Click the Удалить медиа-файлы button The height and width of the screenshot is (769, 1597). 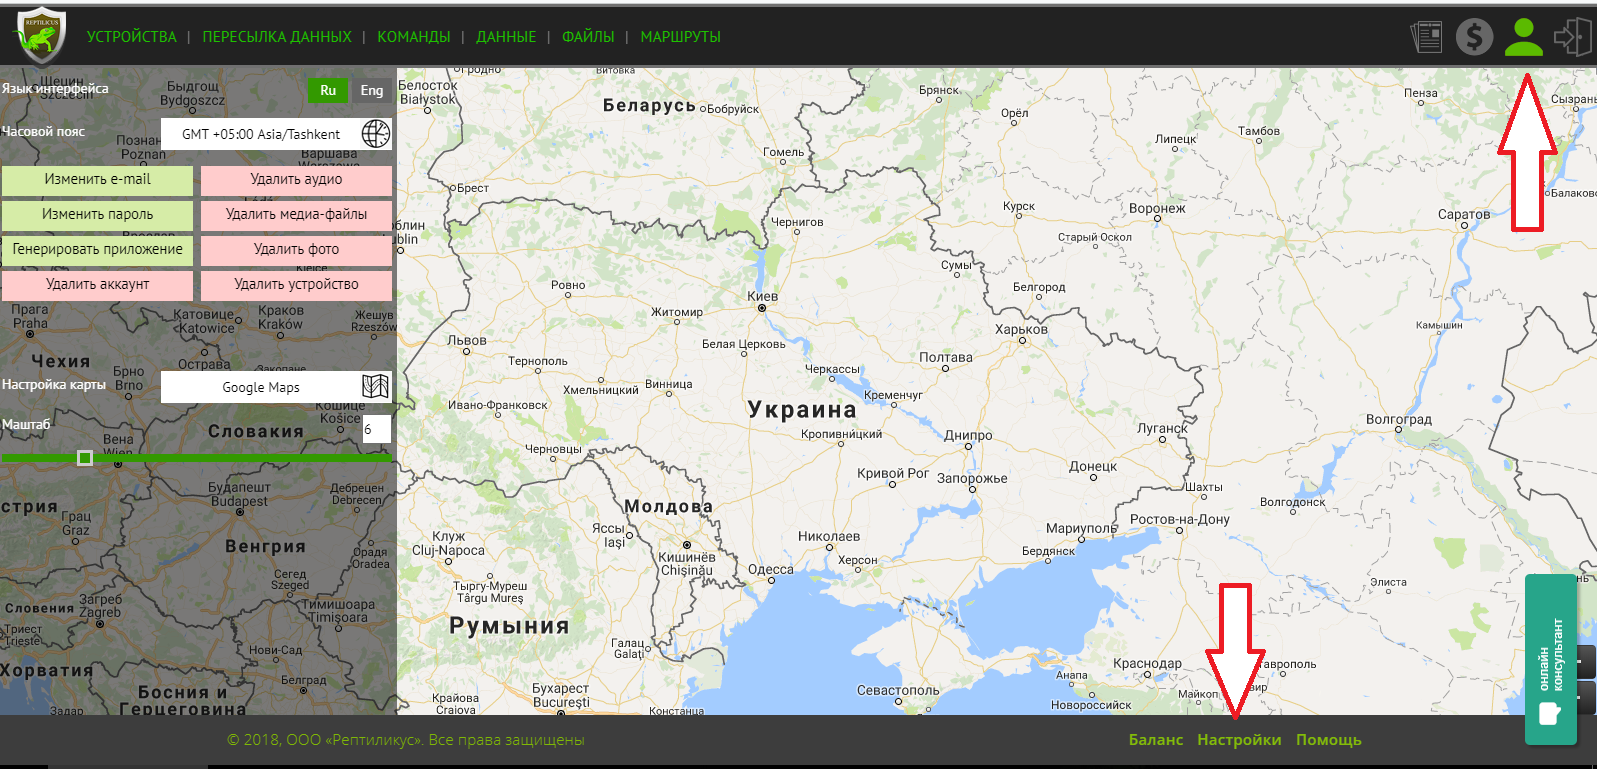tap(296, 215)
